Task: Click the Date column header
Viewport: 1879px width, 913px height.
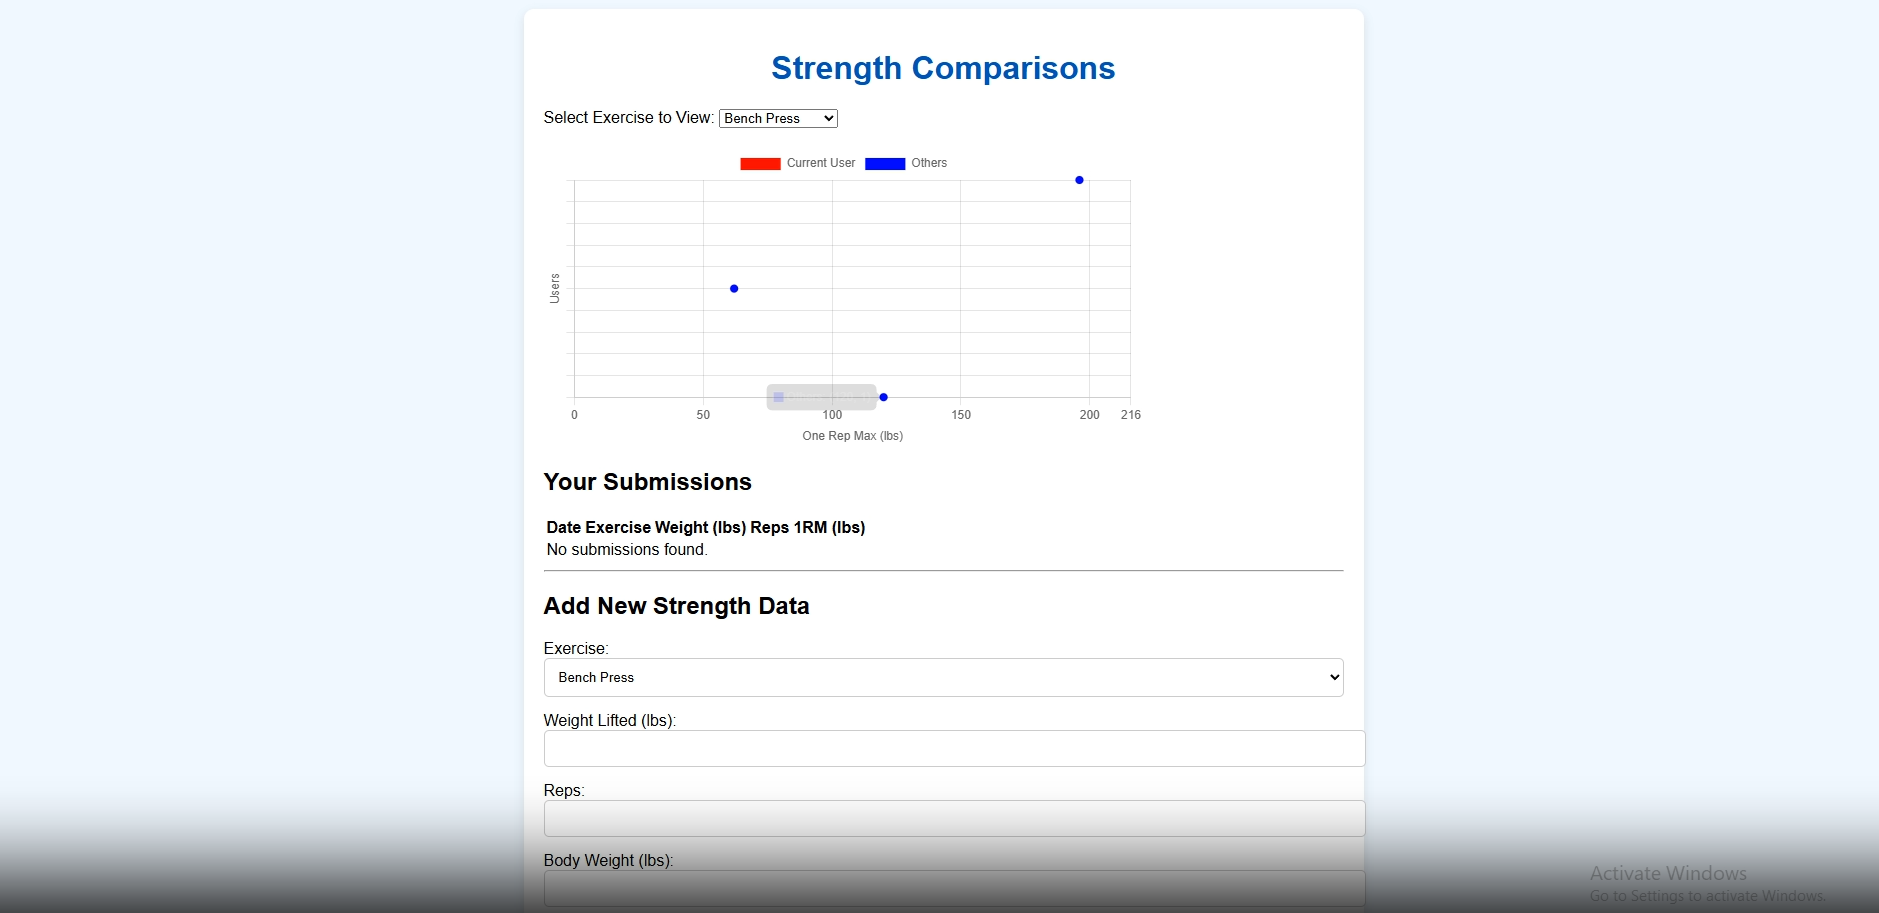Action: (x=563, y=527)
